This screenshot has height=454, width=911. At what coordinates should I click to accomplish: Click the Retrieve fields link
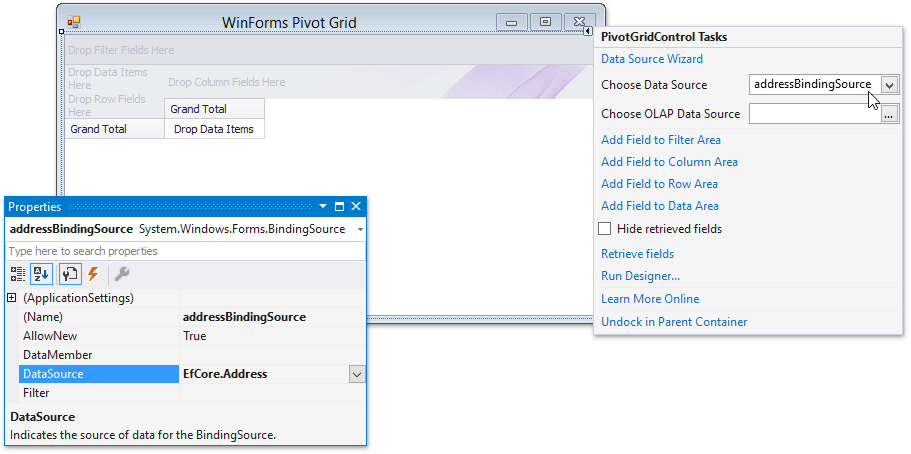[637, 254]
